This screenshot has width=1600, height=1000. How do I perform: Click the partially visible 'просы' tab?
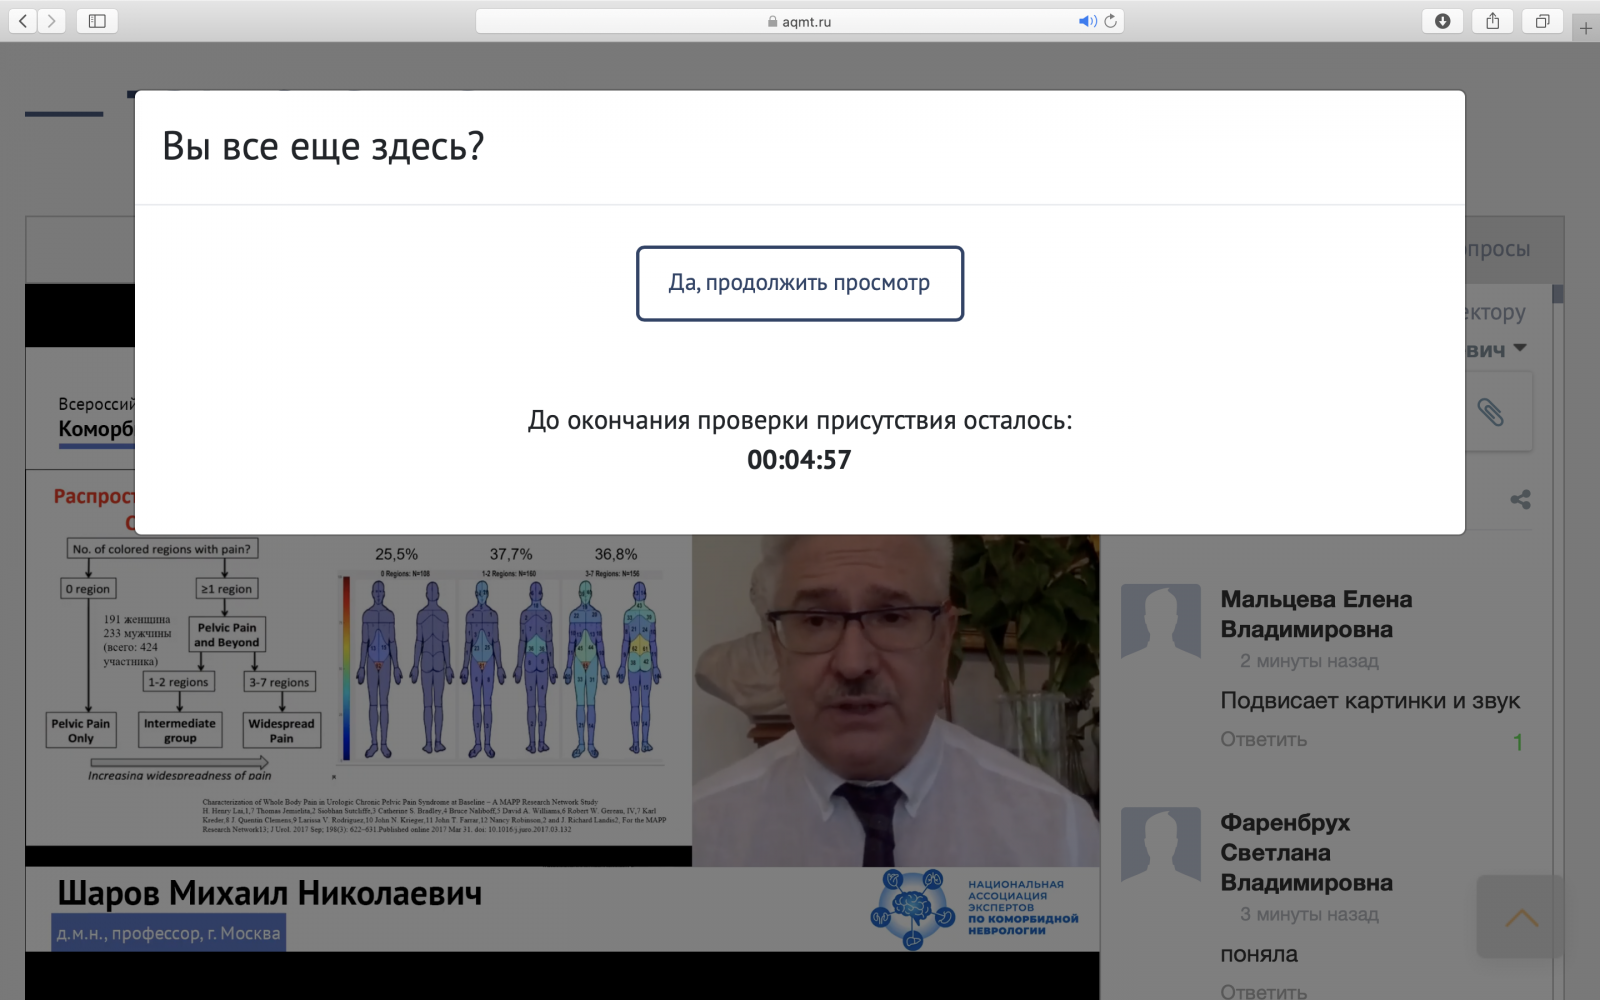(x=1498, y=249)
